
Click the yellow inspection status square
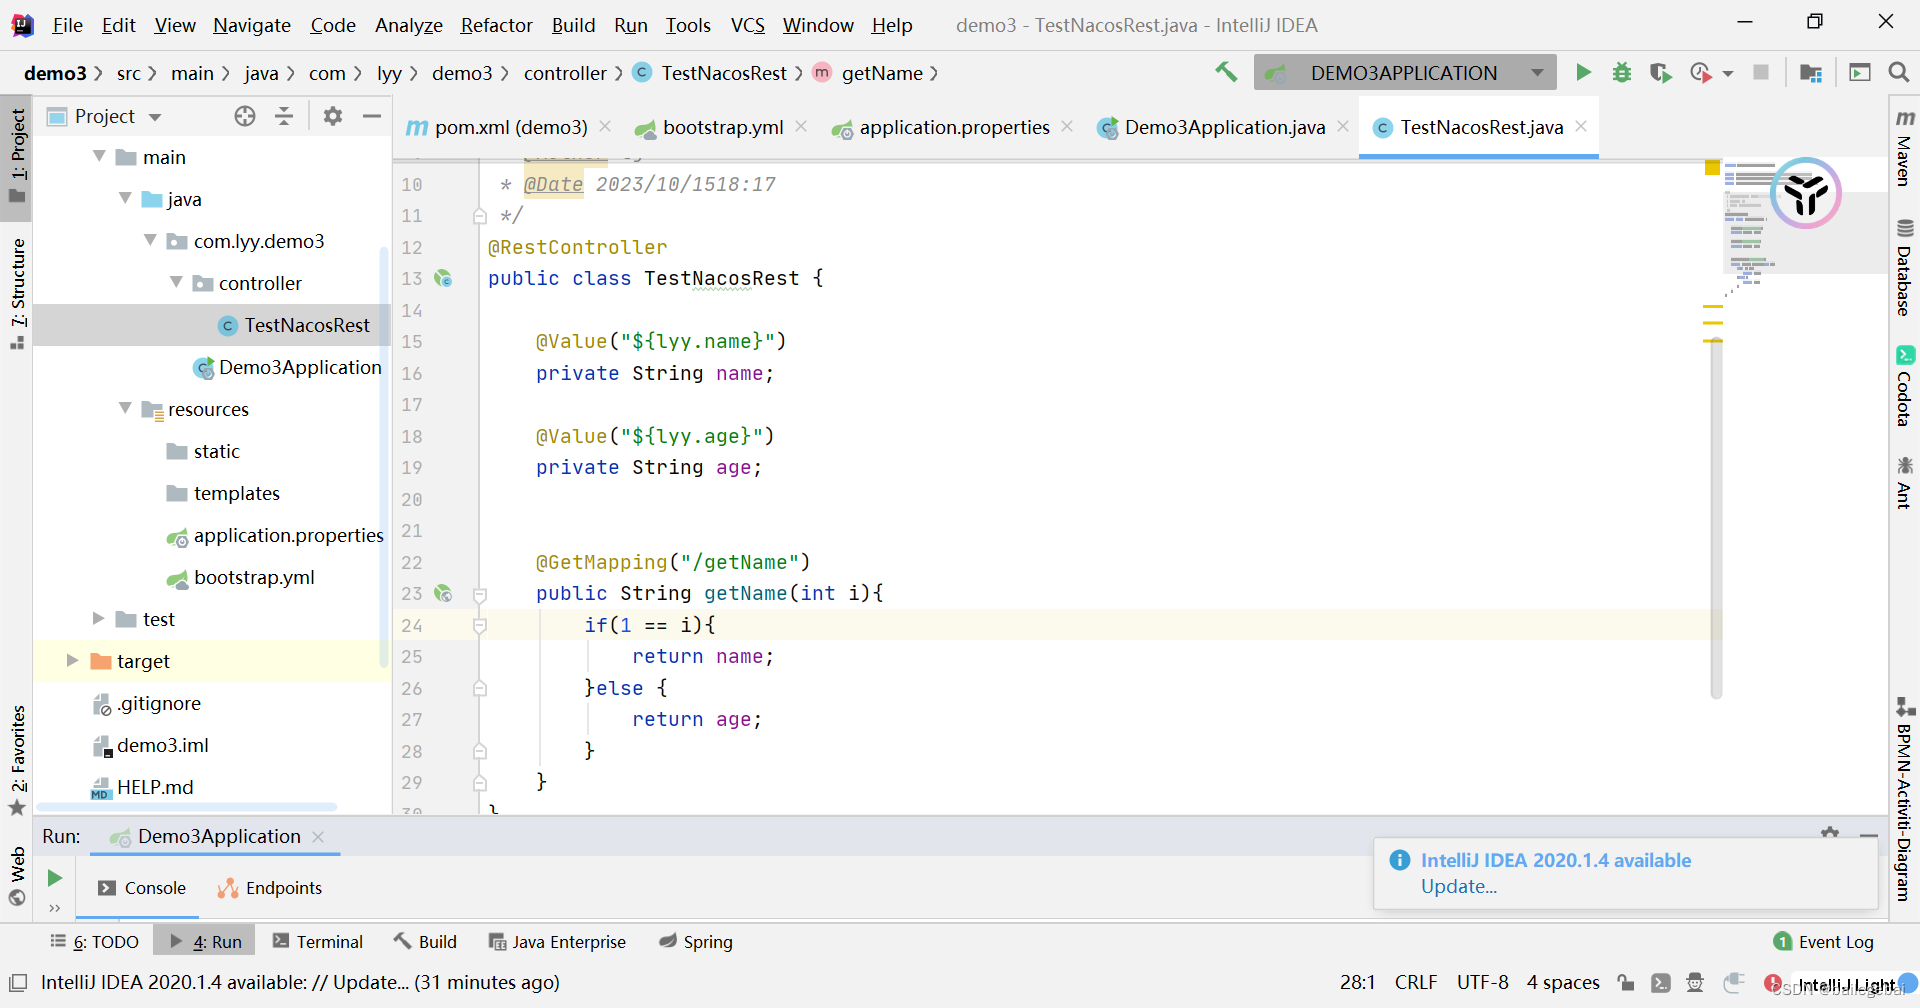click(x=1712, y=168)
